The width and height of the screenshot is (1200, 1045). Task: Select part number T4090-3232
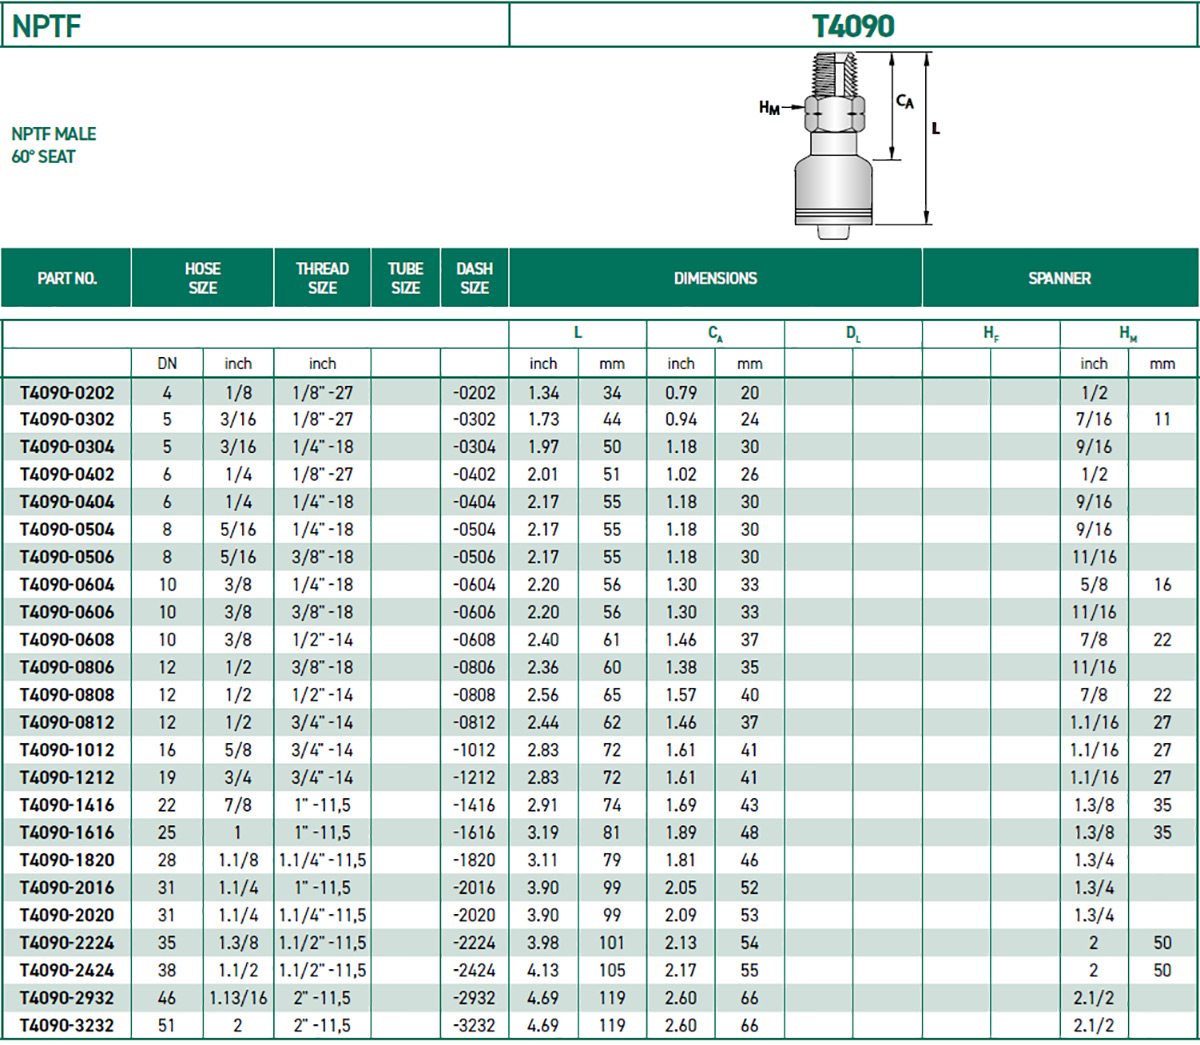click(x=67, y=1025)
